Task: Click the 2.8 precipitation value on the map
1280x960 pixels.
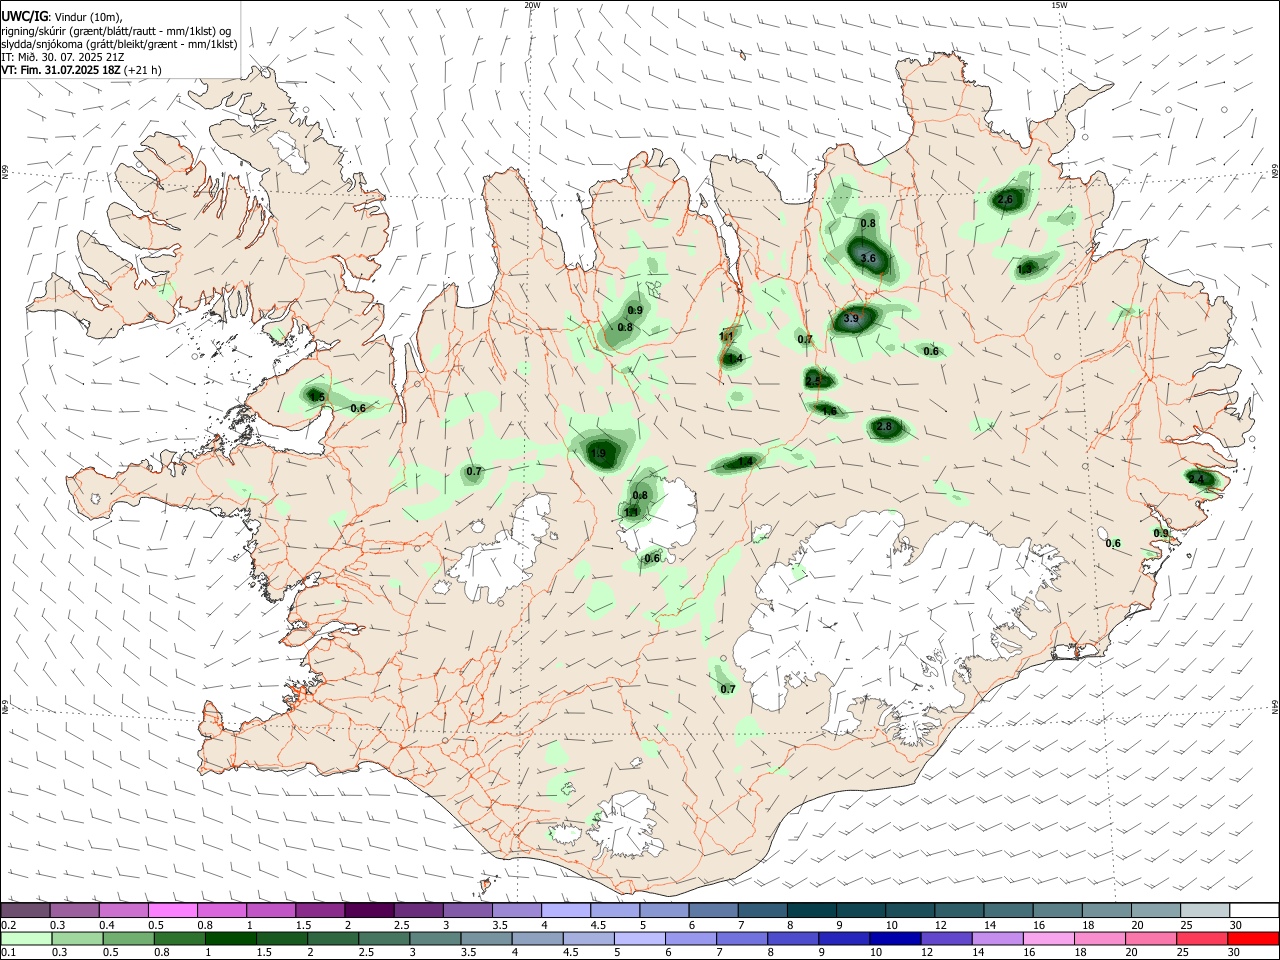Action: (x=884, y=427)
